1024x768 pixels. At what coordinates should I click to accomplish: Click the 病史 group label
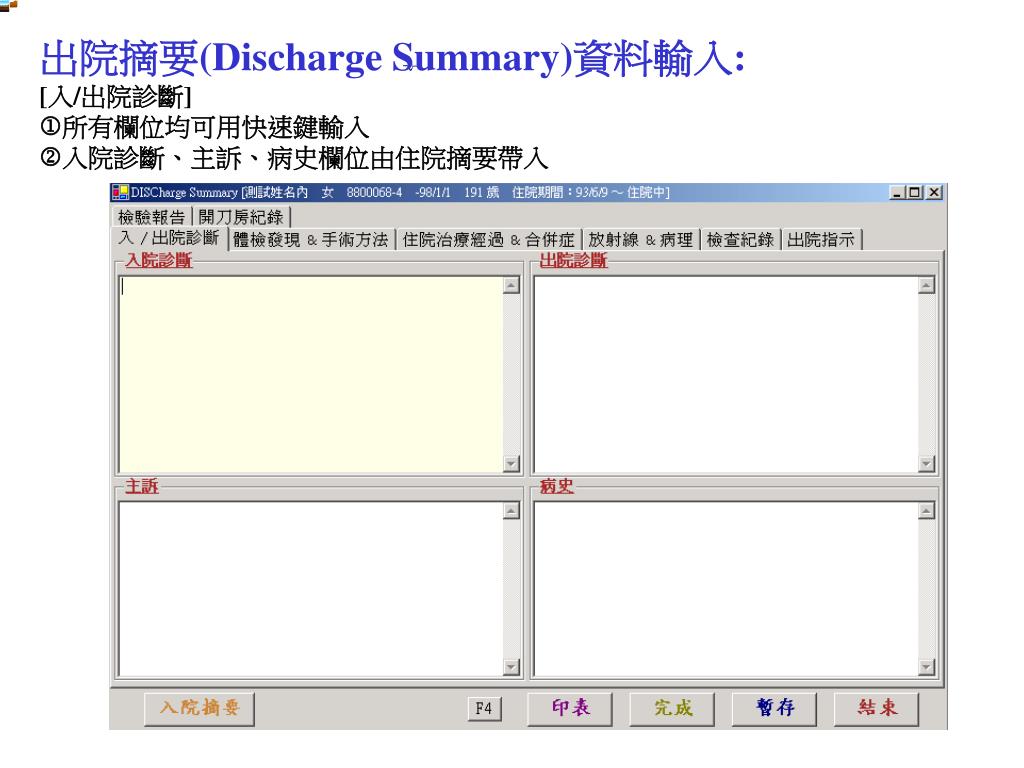coord(556,487)
